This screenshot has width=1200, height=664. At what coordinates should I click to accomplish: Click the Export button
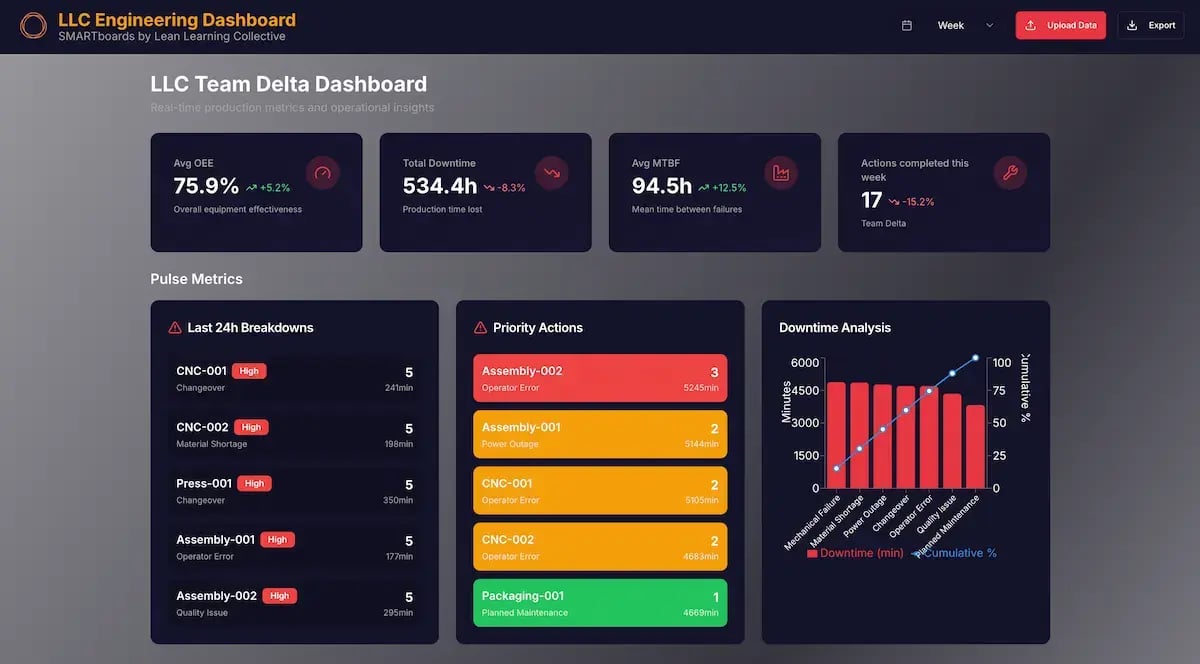coord(1150,26)
